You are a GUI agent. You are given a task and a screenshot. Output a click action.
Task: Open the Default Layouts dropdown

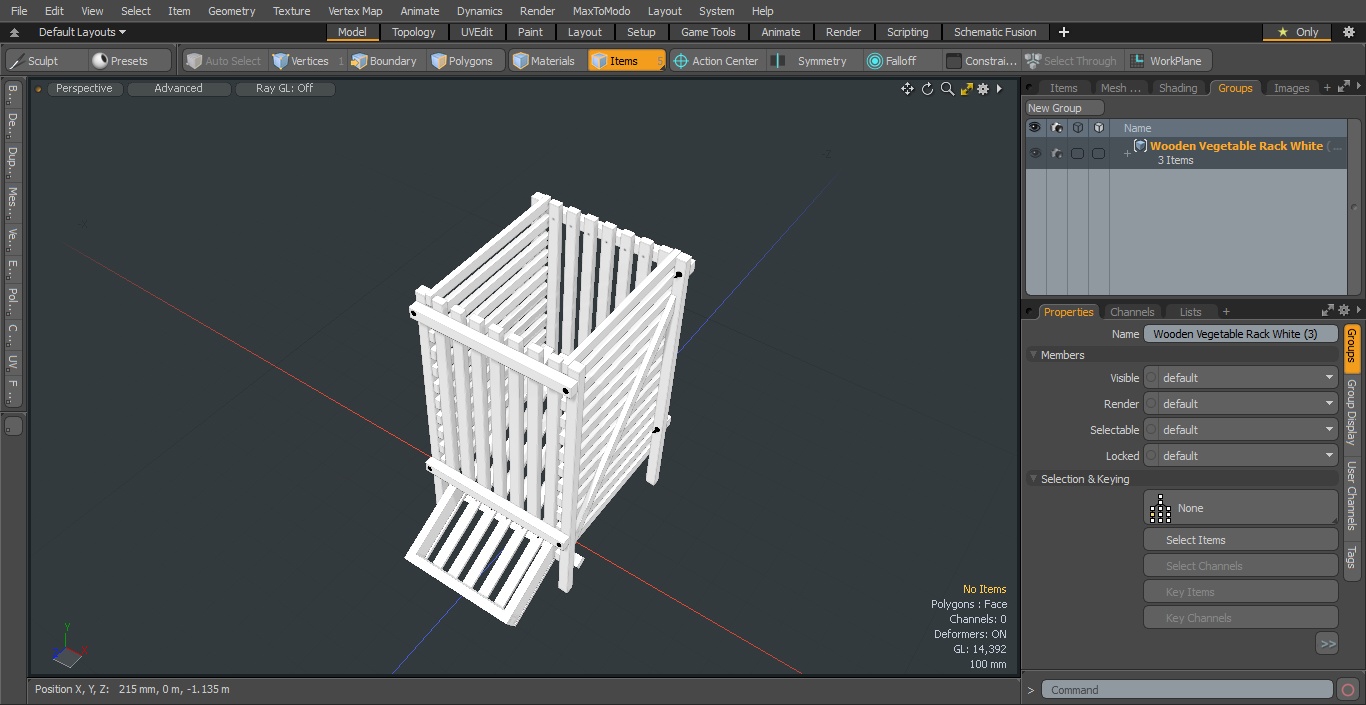point(82,32)
